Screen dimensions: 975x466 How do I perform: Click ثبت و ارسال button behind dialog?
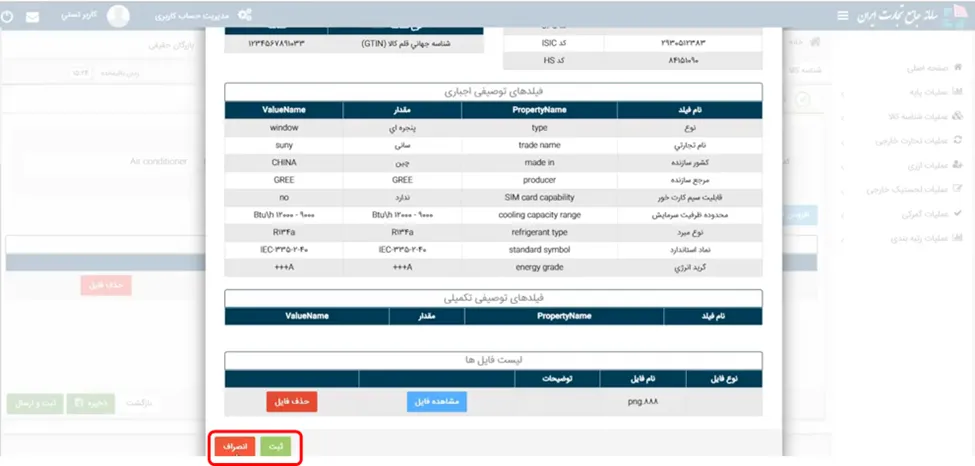pyautogui.click(x=35, y=403)
